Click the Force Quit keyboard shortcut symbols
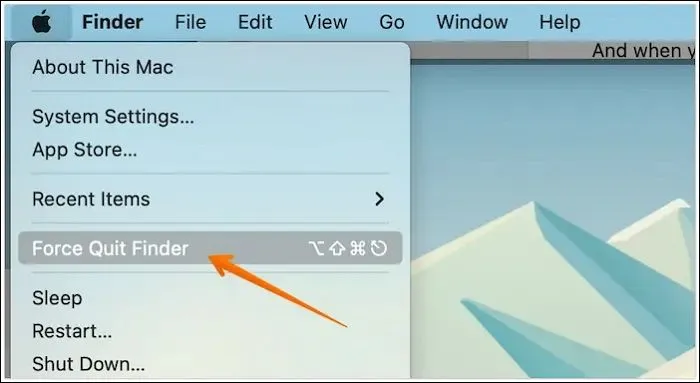 pos(348,248)
